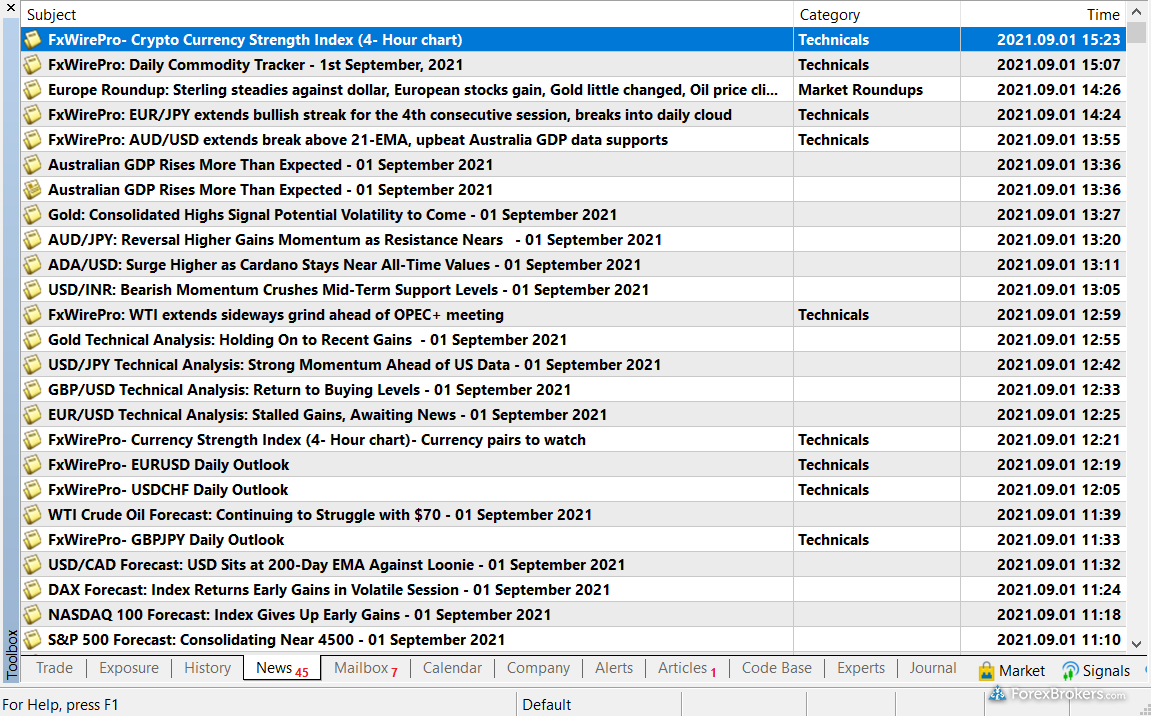Switch to the Experts tab
This screenshot has width=1151, height=716.
[x=861, y=668]
